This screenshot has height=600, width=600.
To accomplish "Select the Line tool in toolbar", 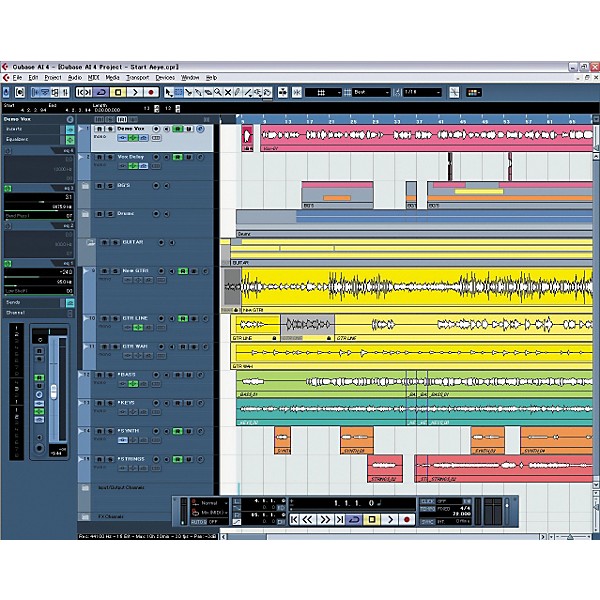I will pyautogui.click(x=248, y=92).
